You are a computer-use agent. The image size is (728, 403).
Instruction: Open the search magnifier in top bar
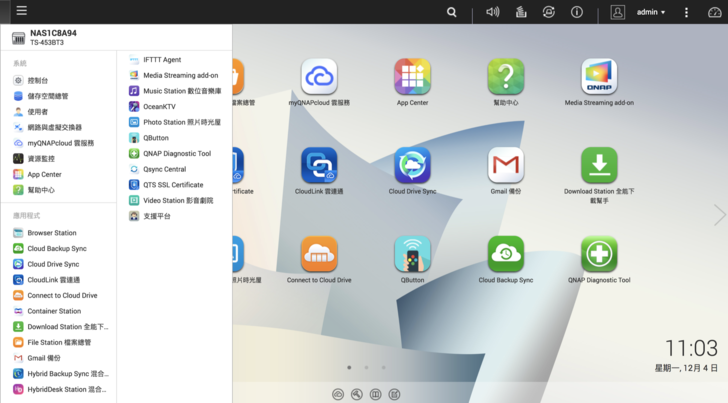pos(451,12)
